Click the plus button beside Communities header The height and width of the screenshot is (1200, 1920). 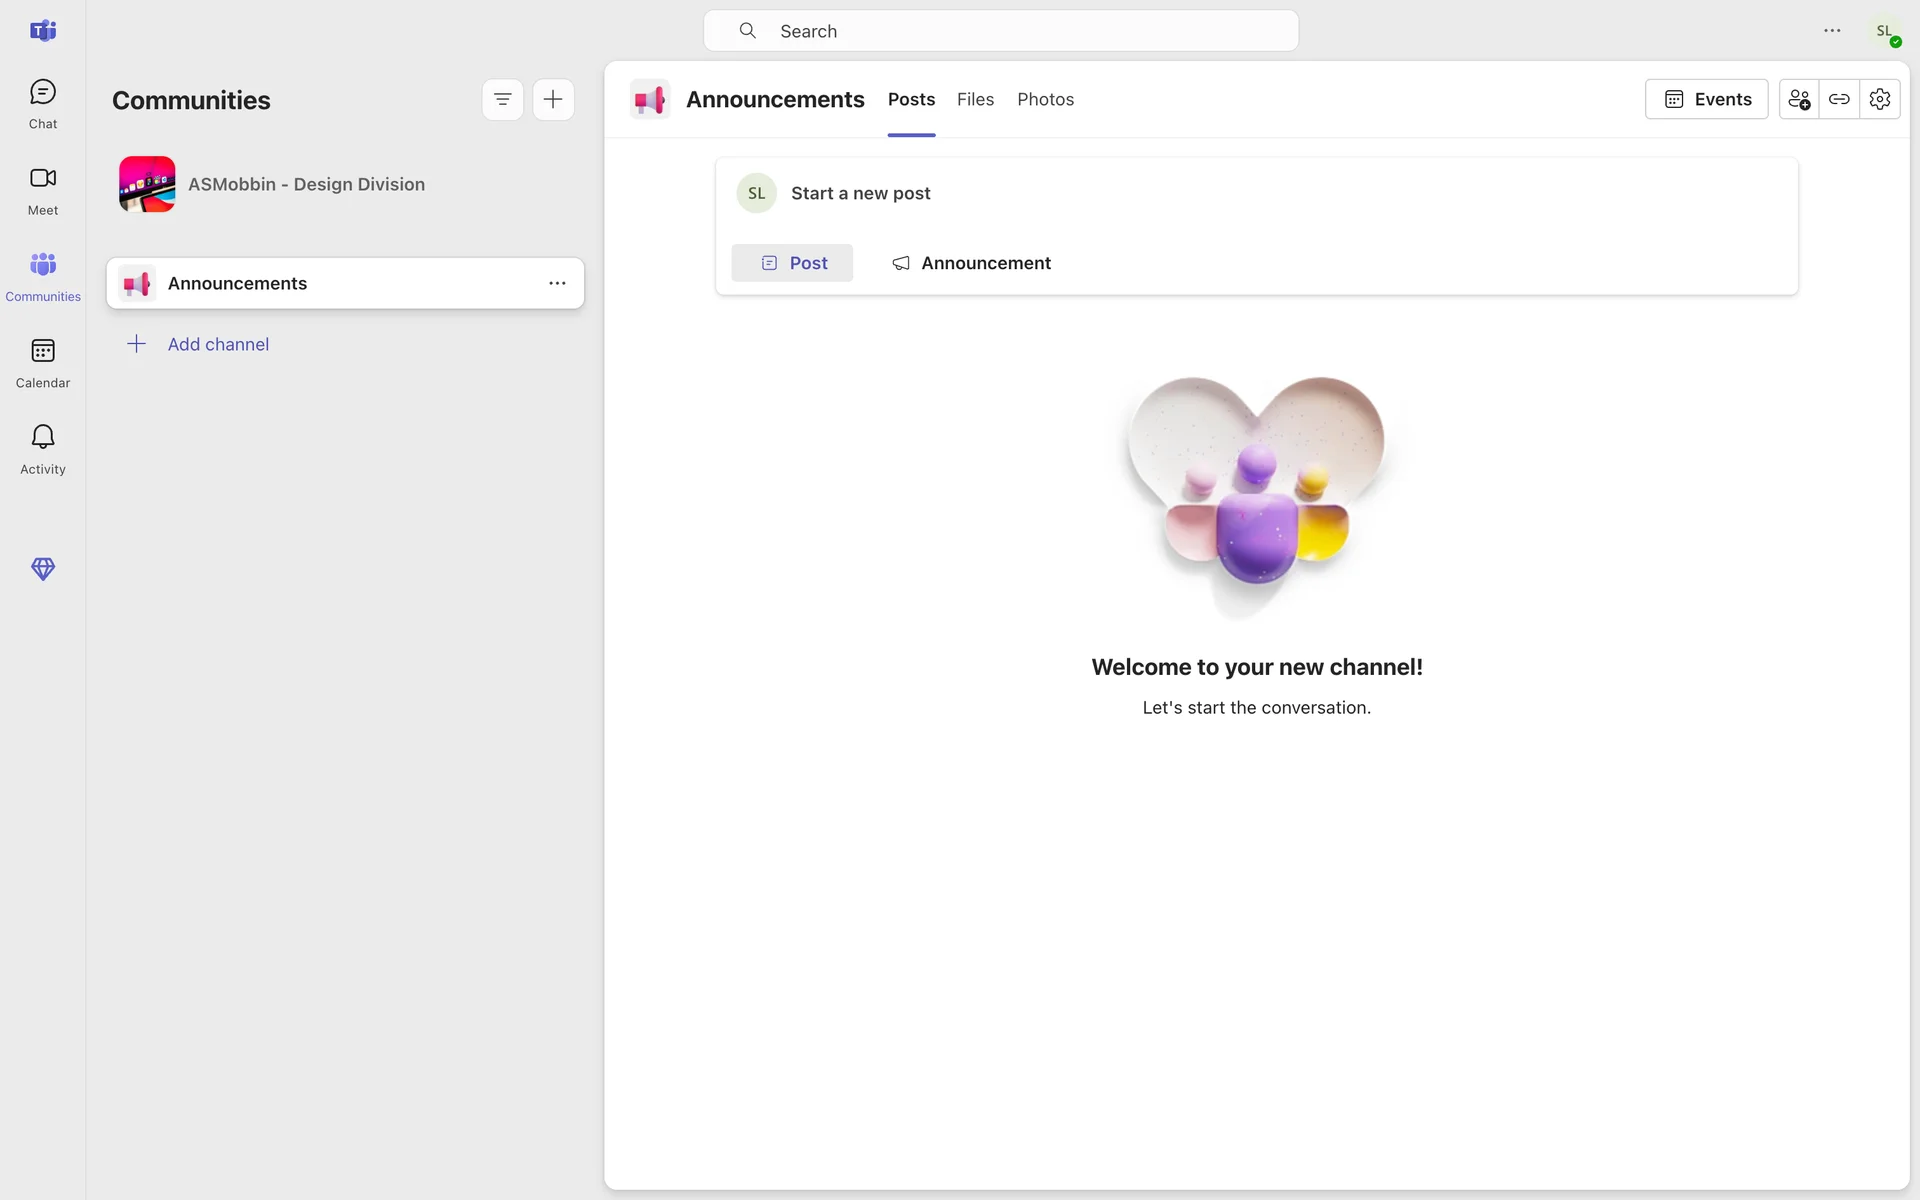(553, 99)
